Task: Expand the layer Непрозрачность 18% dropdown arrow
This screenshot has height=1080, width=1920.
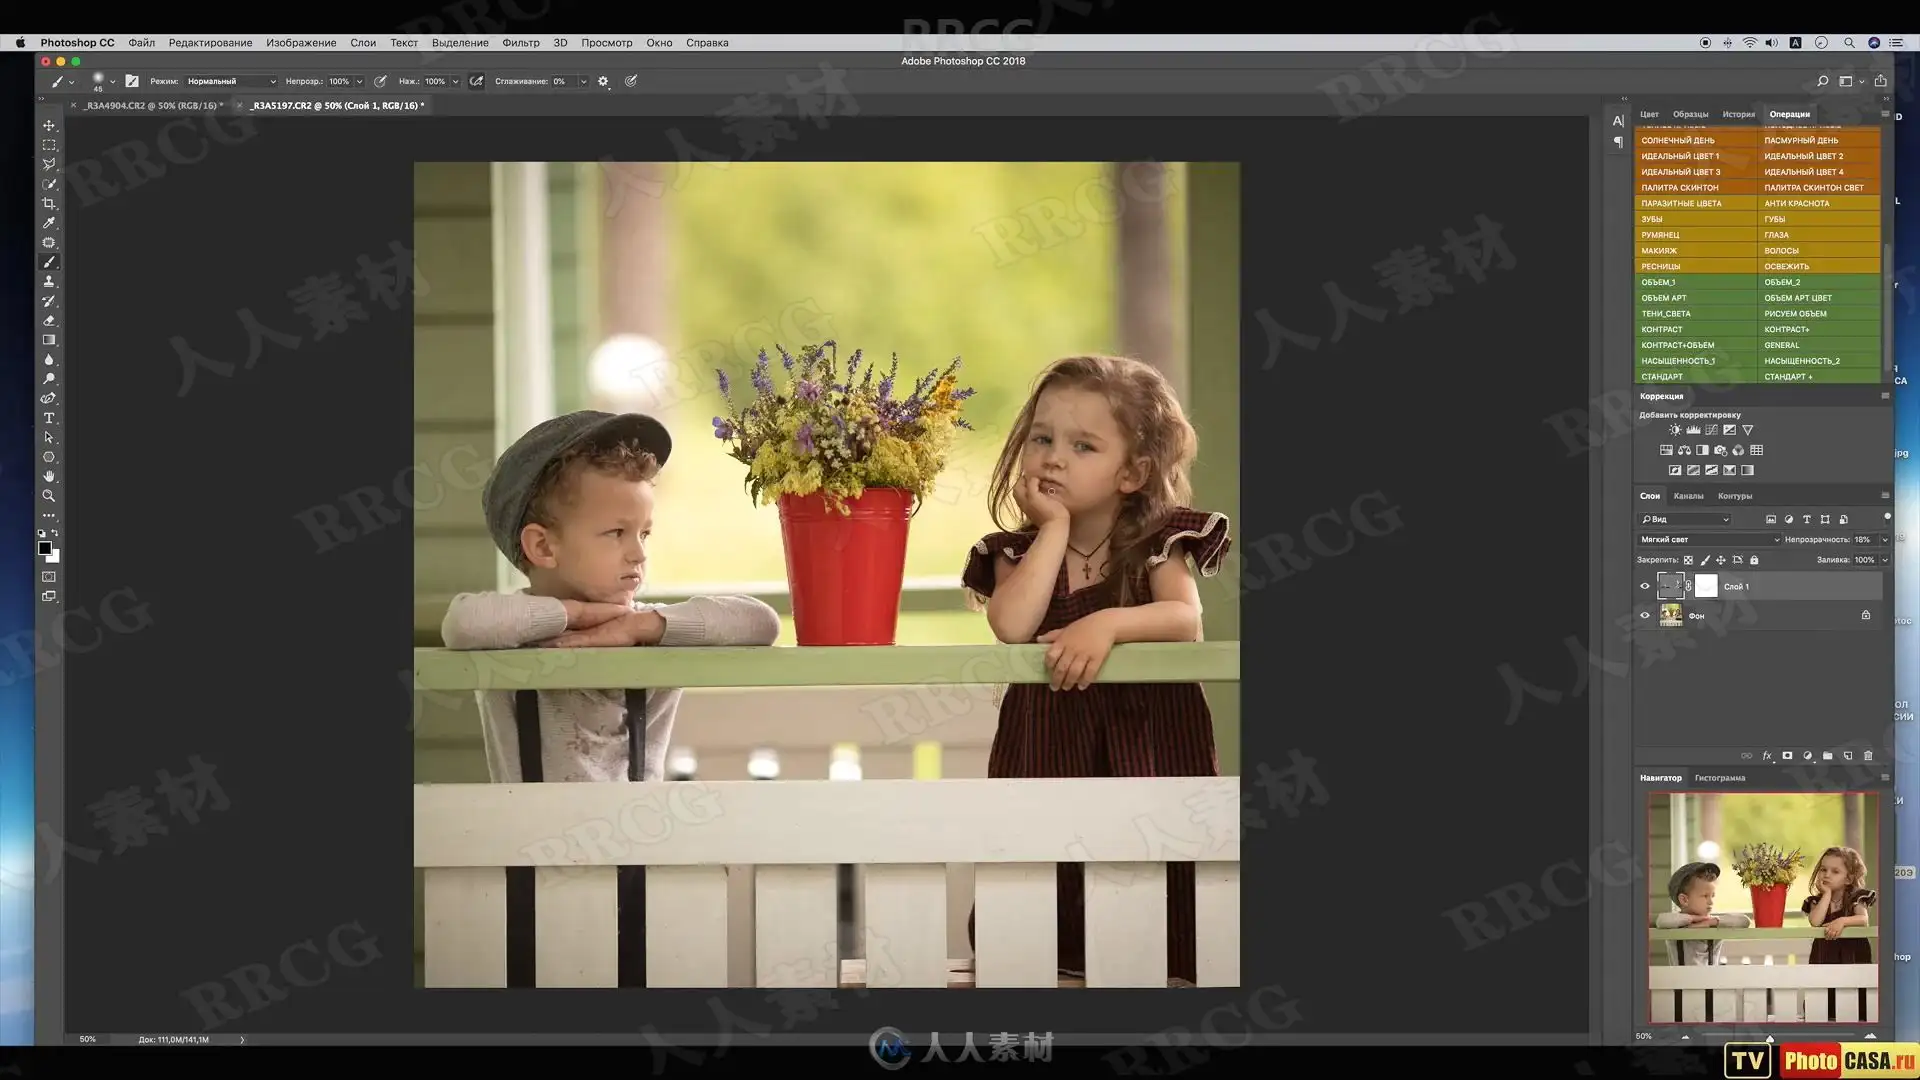Action: [x=1885, y=540]
